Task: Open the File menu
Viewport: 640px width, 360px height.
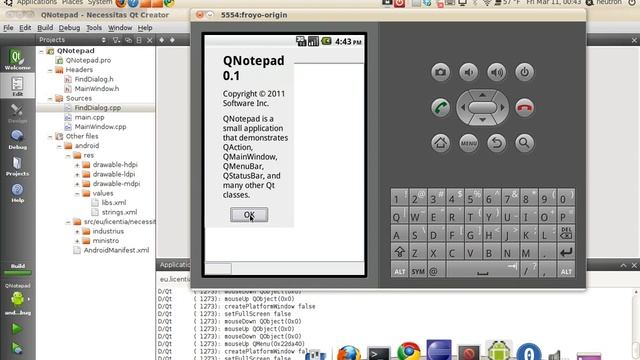Action: coord(8,28)
